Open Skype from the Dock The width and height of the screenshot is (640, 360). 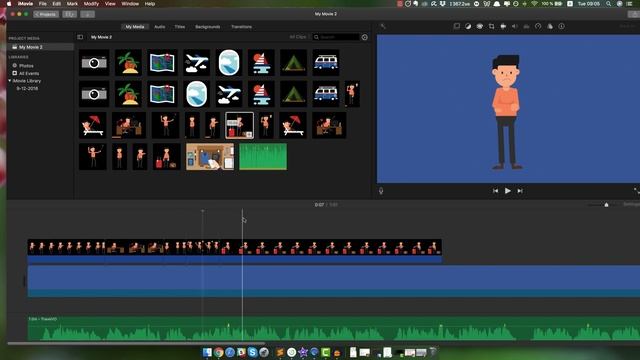pos(253,352)
